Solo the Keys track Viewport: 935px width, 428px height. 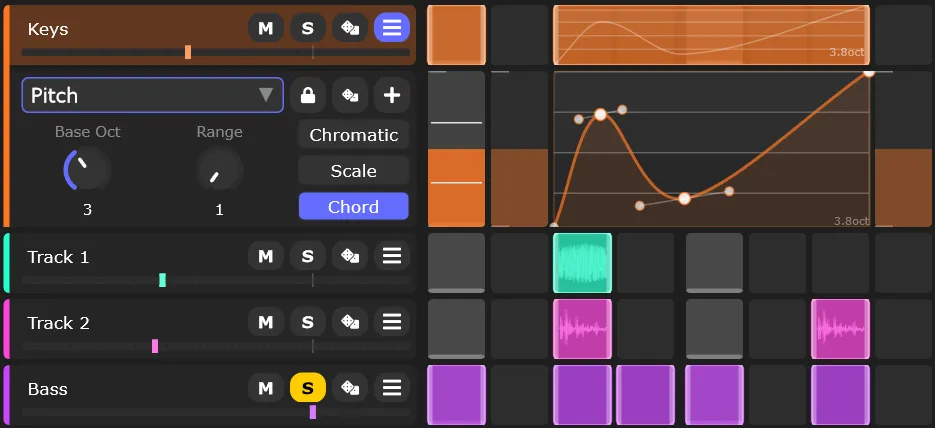point(308,28)
